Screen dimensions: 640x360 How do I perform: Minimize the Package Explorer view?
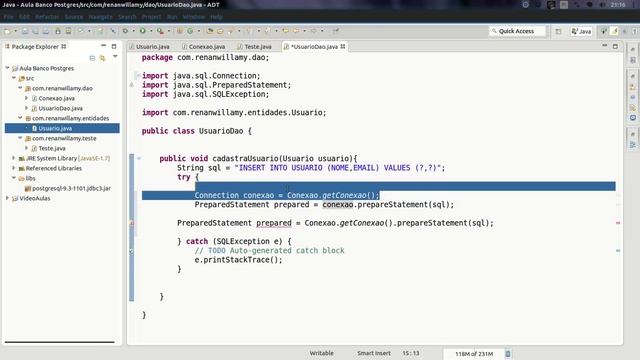coord(103,46)
